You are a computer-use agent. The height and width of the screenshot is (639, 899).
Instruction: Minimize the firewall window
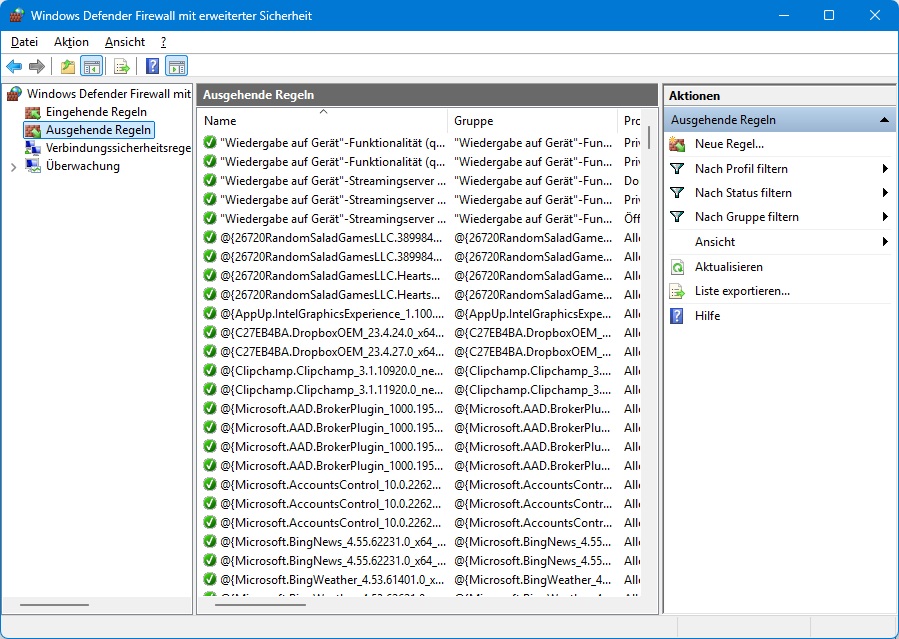pos(784,15)
